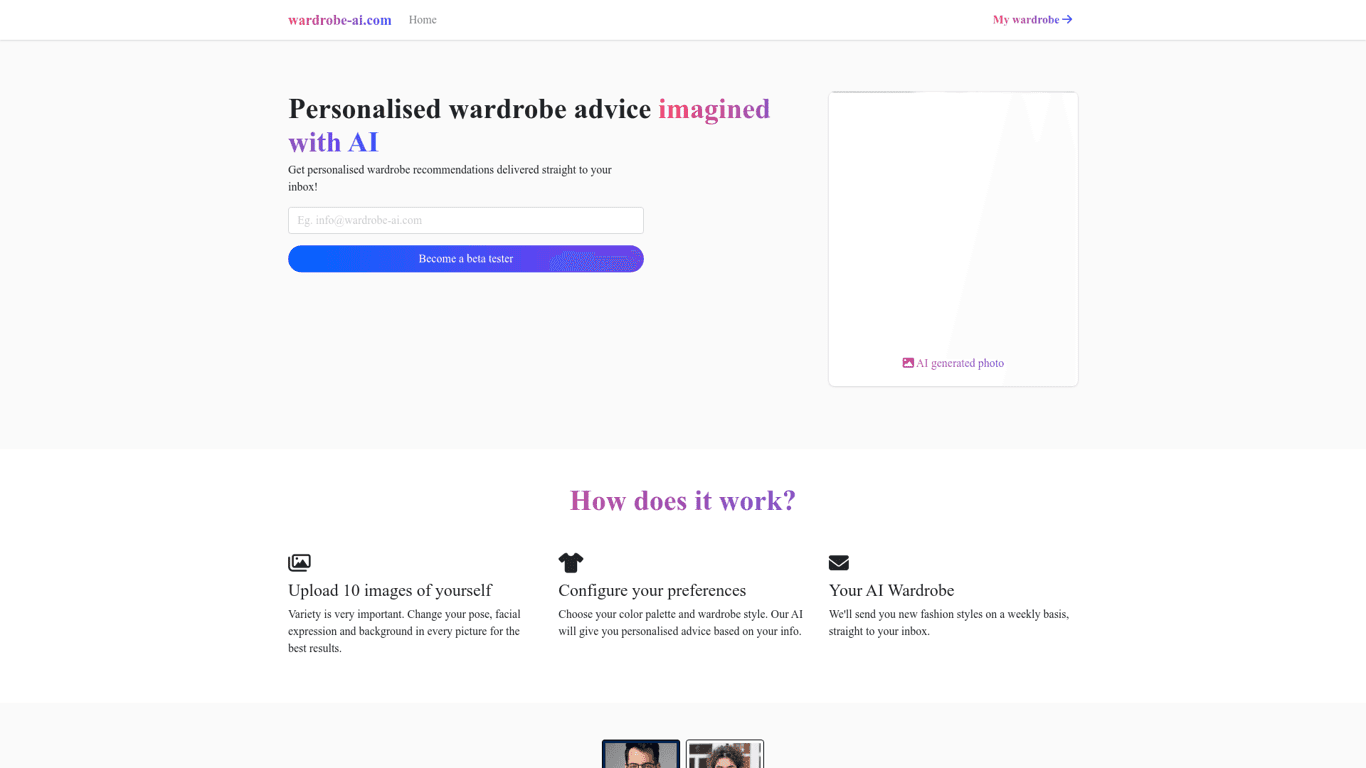Click the 'Personalised wardrobe advice imagined with AI' title
The image size is (1366, 768).
tap(528, 125)
